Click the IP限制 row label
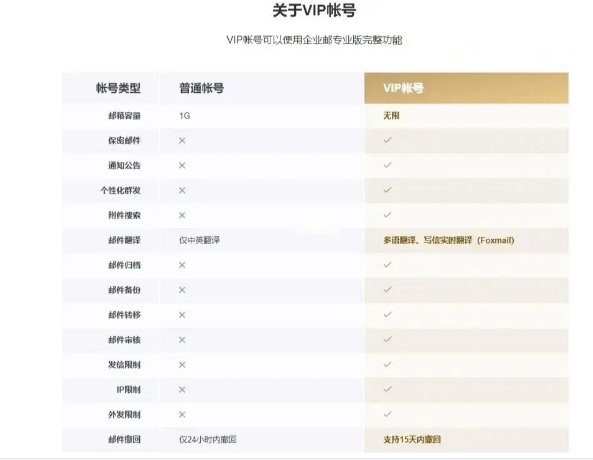 coord(129,390)
